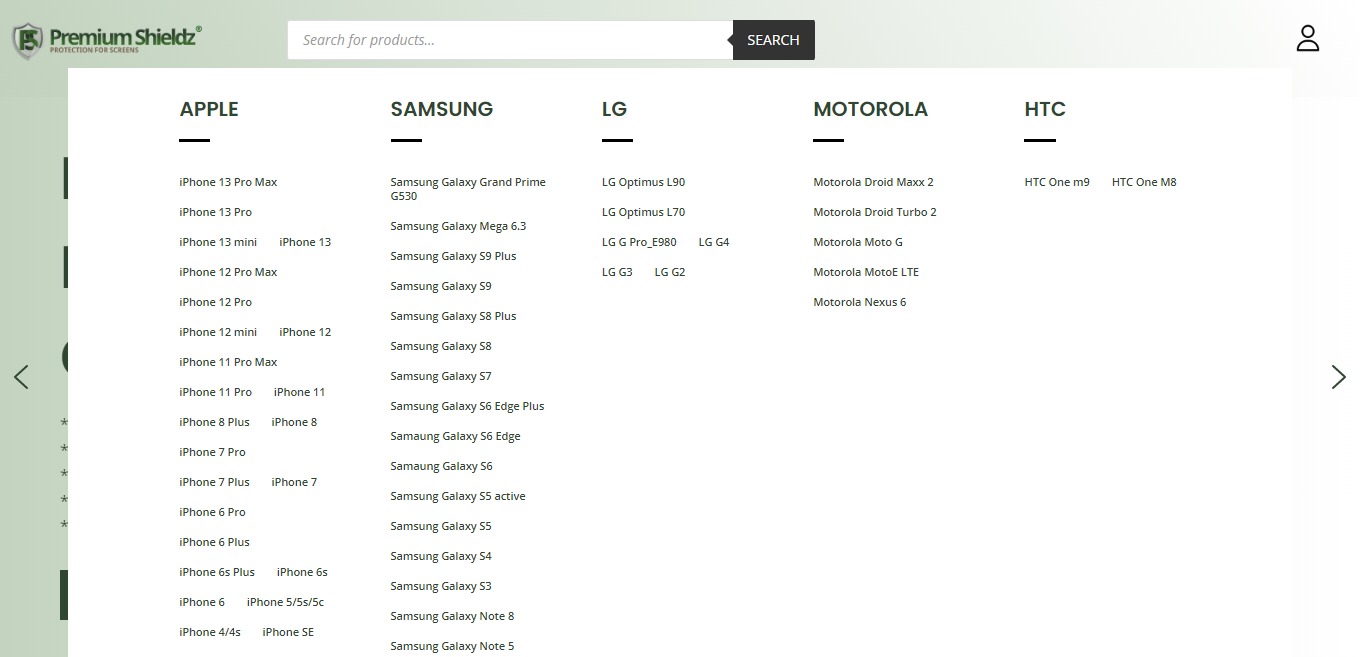Open Samsung Galaxy S9 Plus link

pyautogui.click(x=453, y=256)
